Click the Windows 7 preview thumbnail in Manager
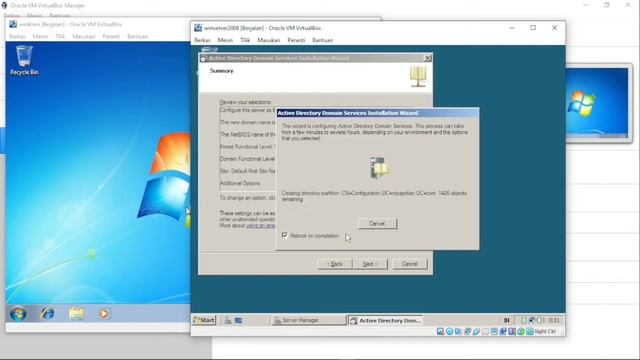640x360 pixels. 598,102
